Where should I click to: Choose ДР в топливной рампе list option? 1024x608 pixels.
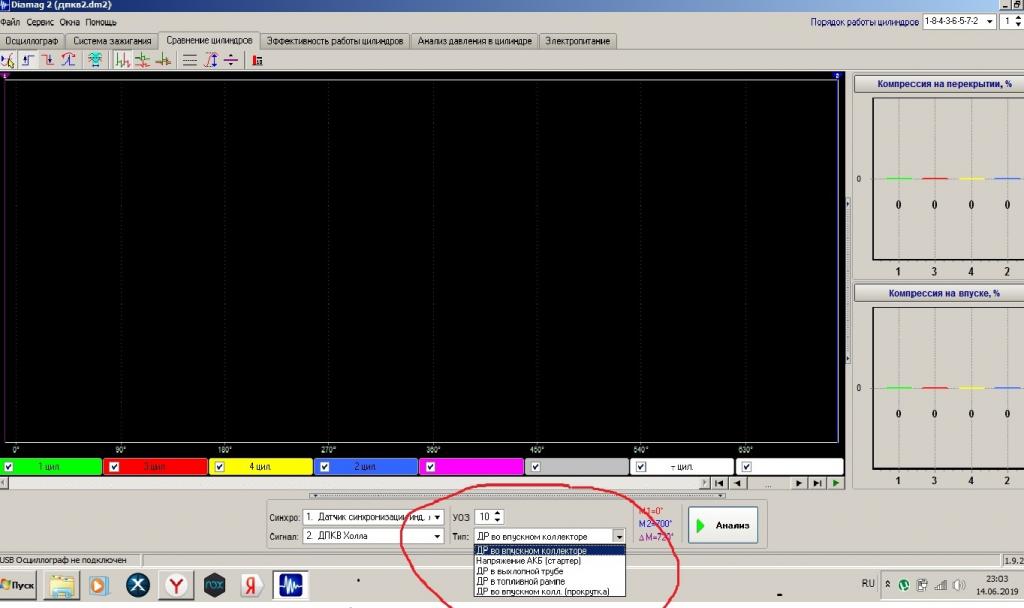tap(549, 581)
